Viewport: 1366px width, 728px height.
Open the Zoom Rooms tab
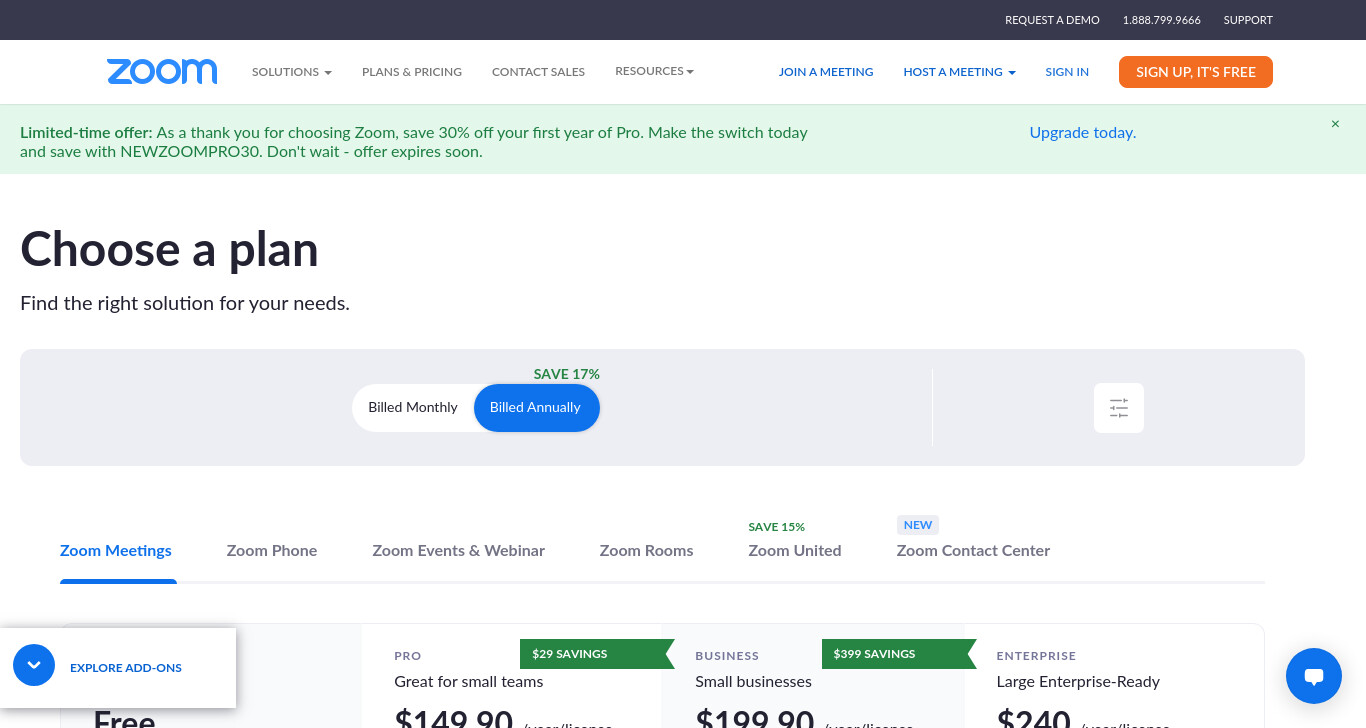click(646, 551)
